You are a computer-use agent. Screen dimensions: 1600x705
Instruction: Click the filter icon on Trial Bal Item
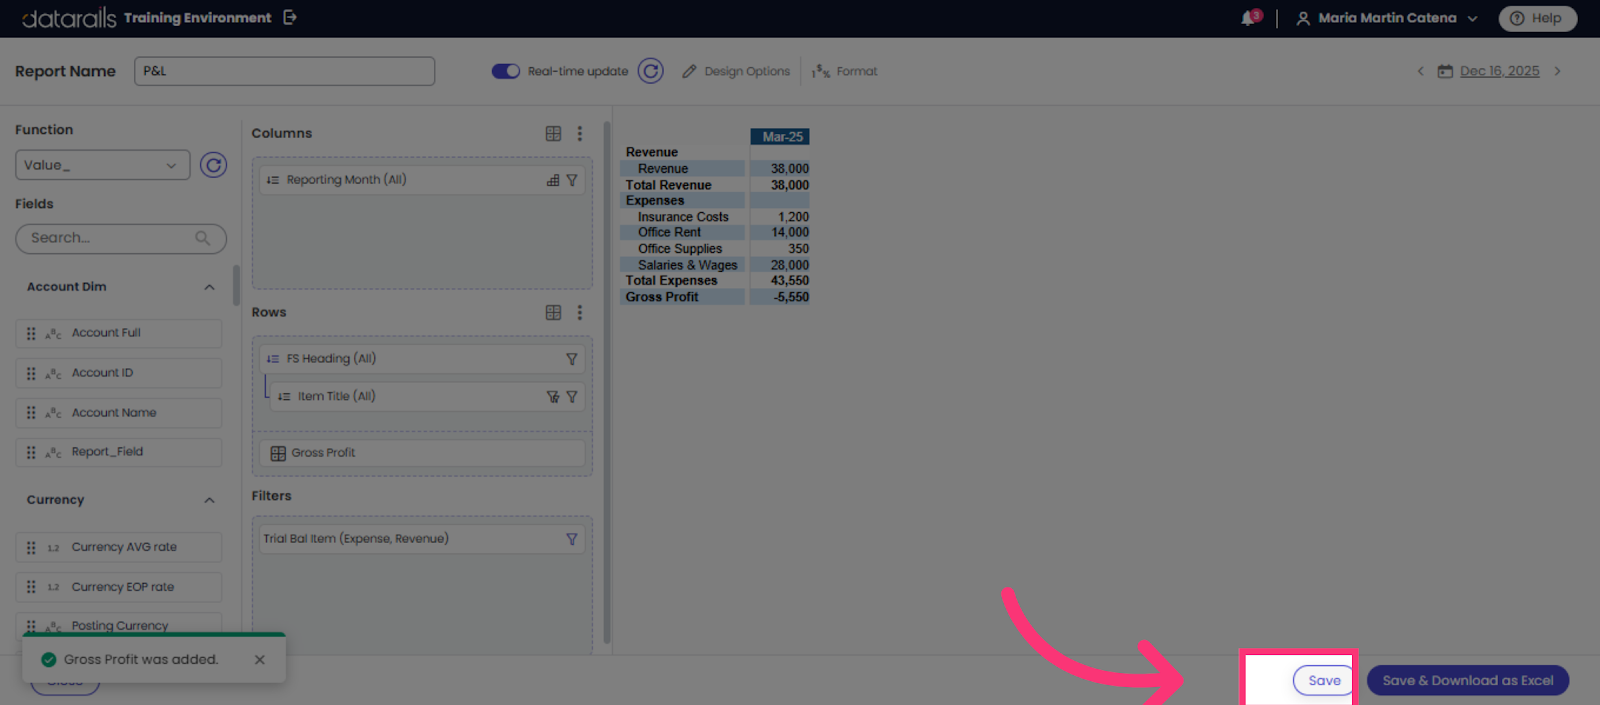coord(572,539)
